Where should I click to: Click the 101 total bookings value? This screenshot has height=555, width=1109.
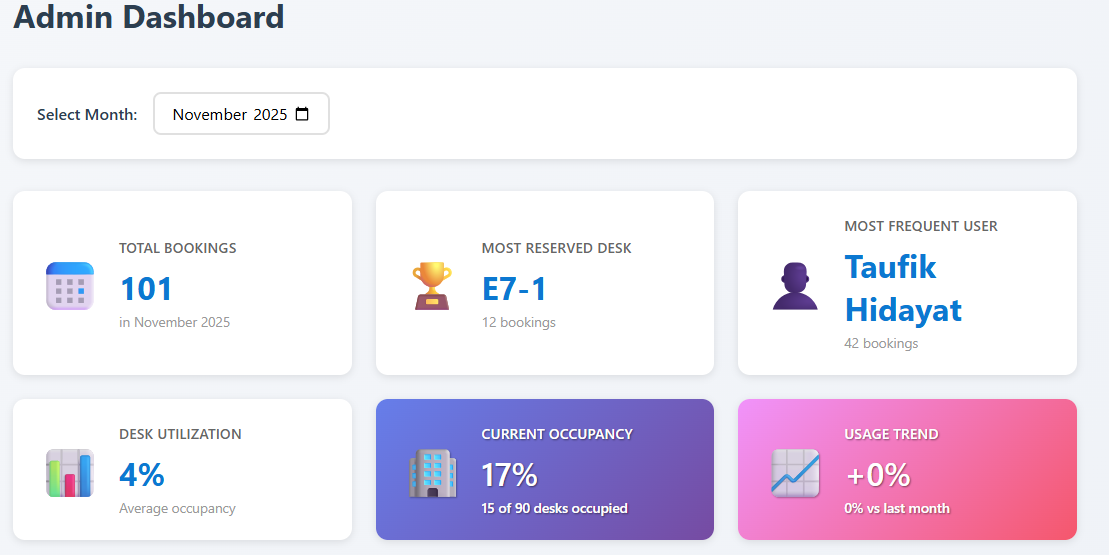146,288
